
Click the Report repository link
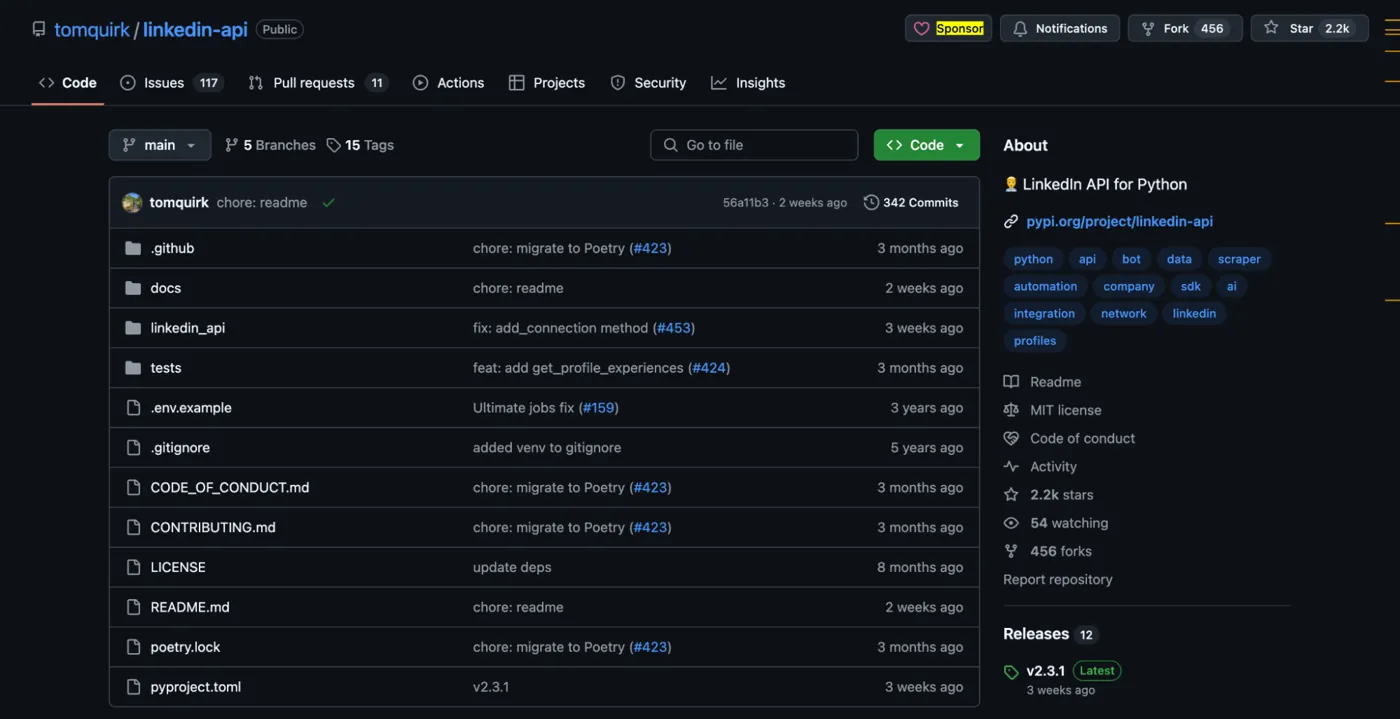(x=1057, y=580)
